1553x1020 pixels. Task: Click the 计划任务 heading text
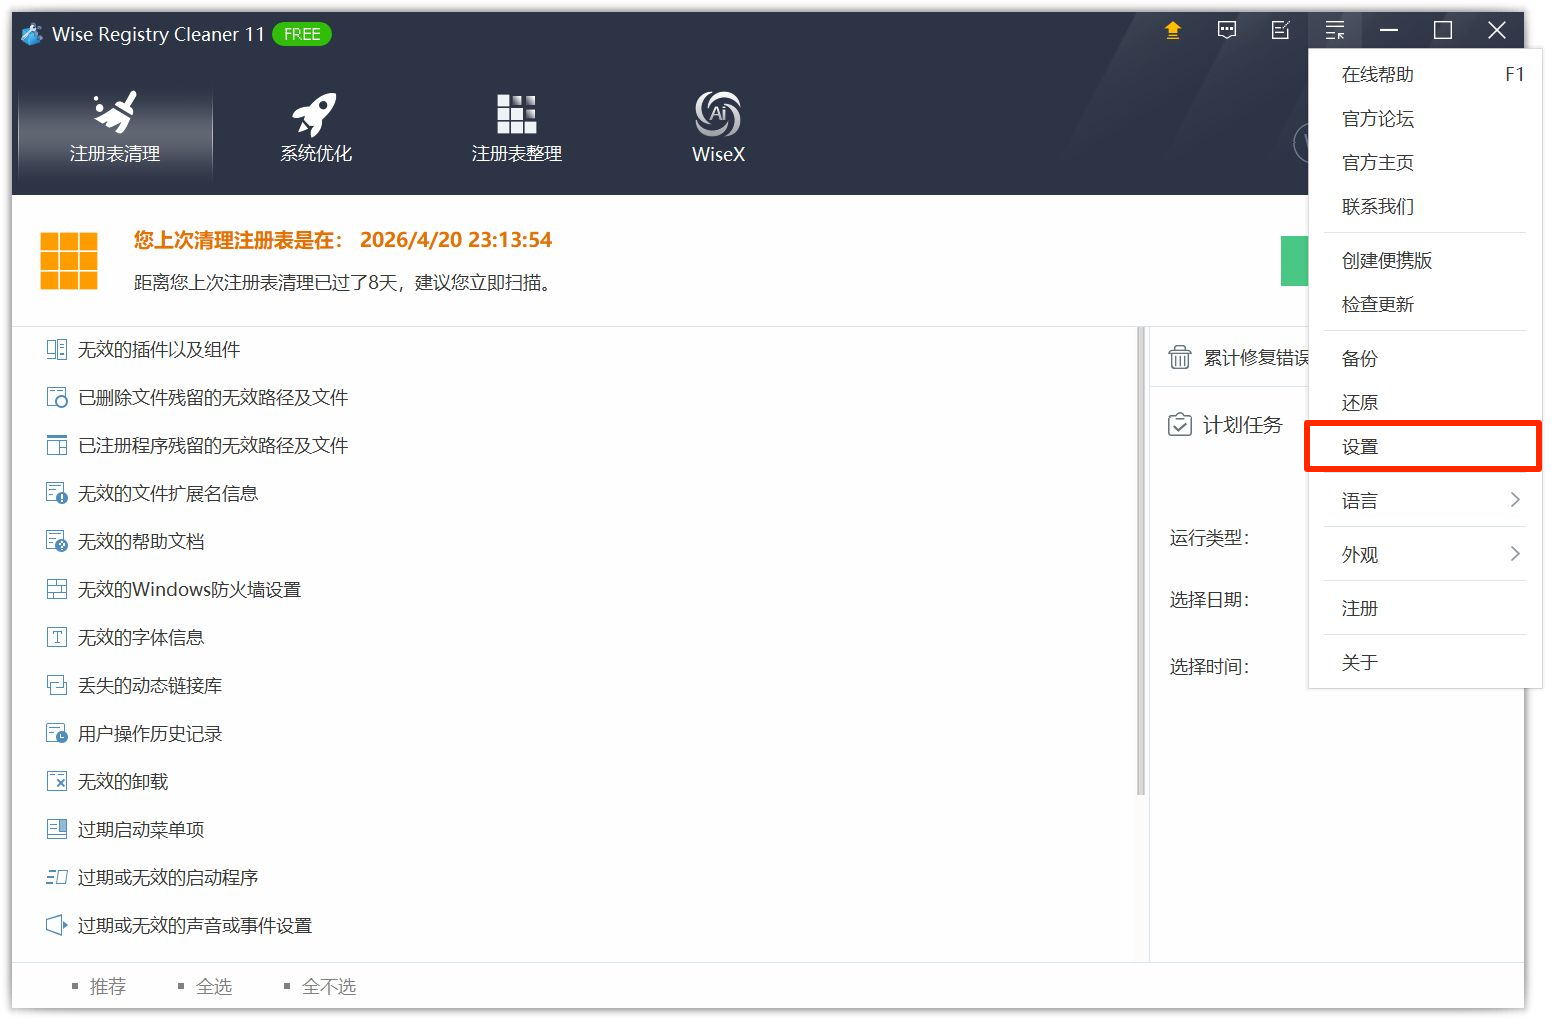click(x=1242, y=425)
